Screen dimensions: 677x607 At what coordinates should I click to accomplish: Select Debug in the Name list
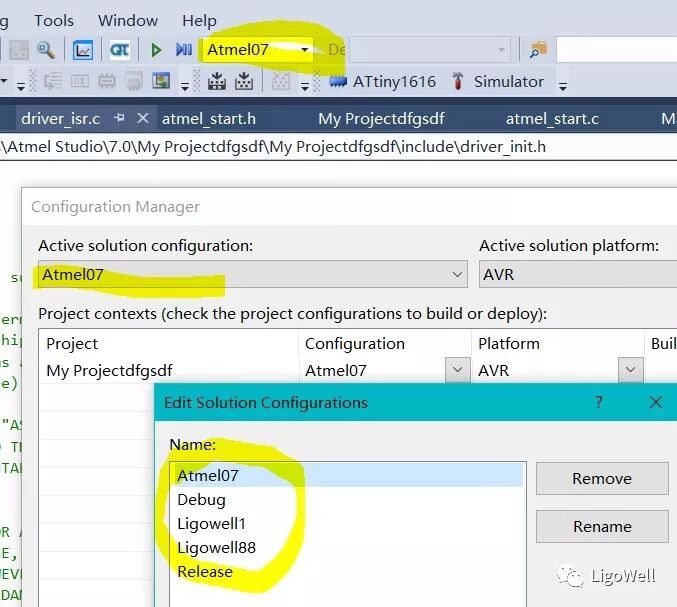[x=346, y=500]
